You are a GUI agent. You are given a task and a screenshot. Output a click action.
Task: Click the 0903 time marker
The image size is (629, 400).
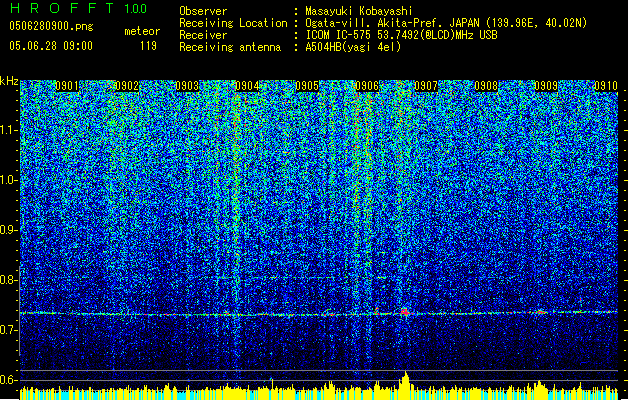click(187, 86)
